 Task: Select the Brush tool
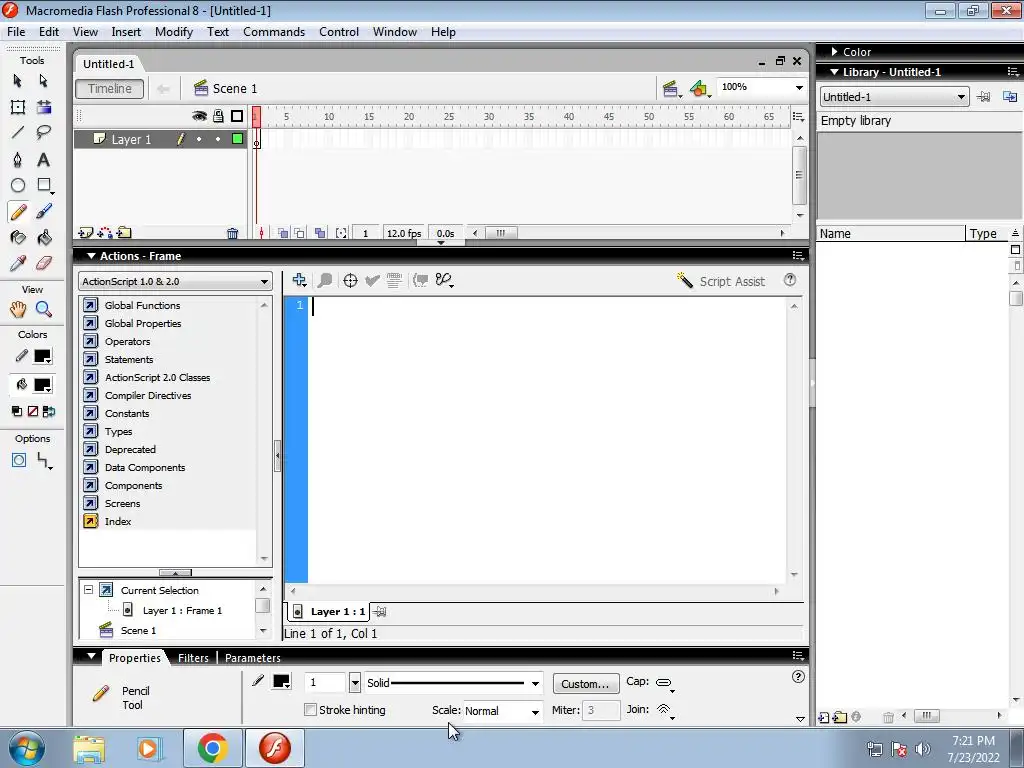pos(44,212)
